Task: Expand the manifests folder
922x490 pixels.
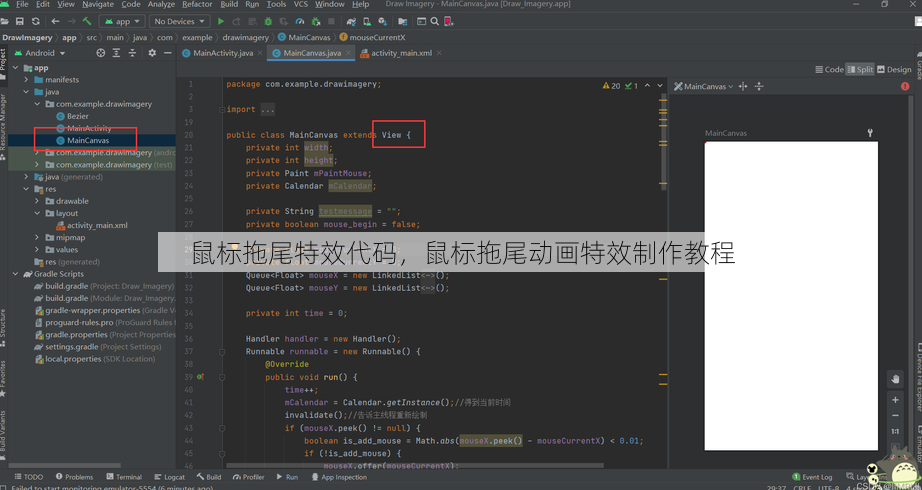Action: click(x=26, y=79)
